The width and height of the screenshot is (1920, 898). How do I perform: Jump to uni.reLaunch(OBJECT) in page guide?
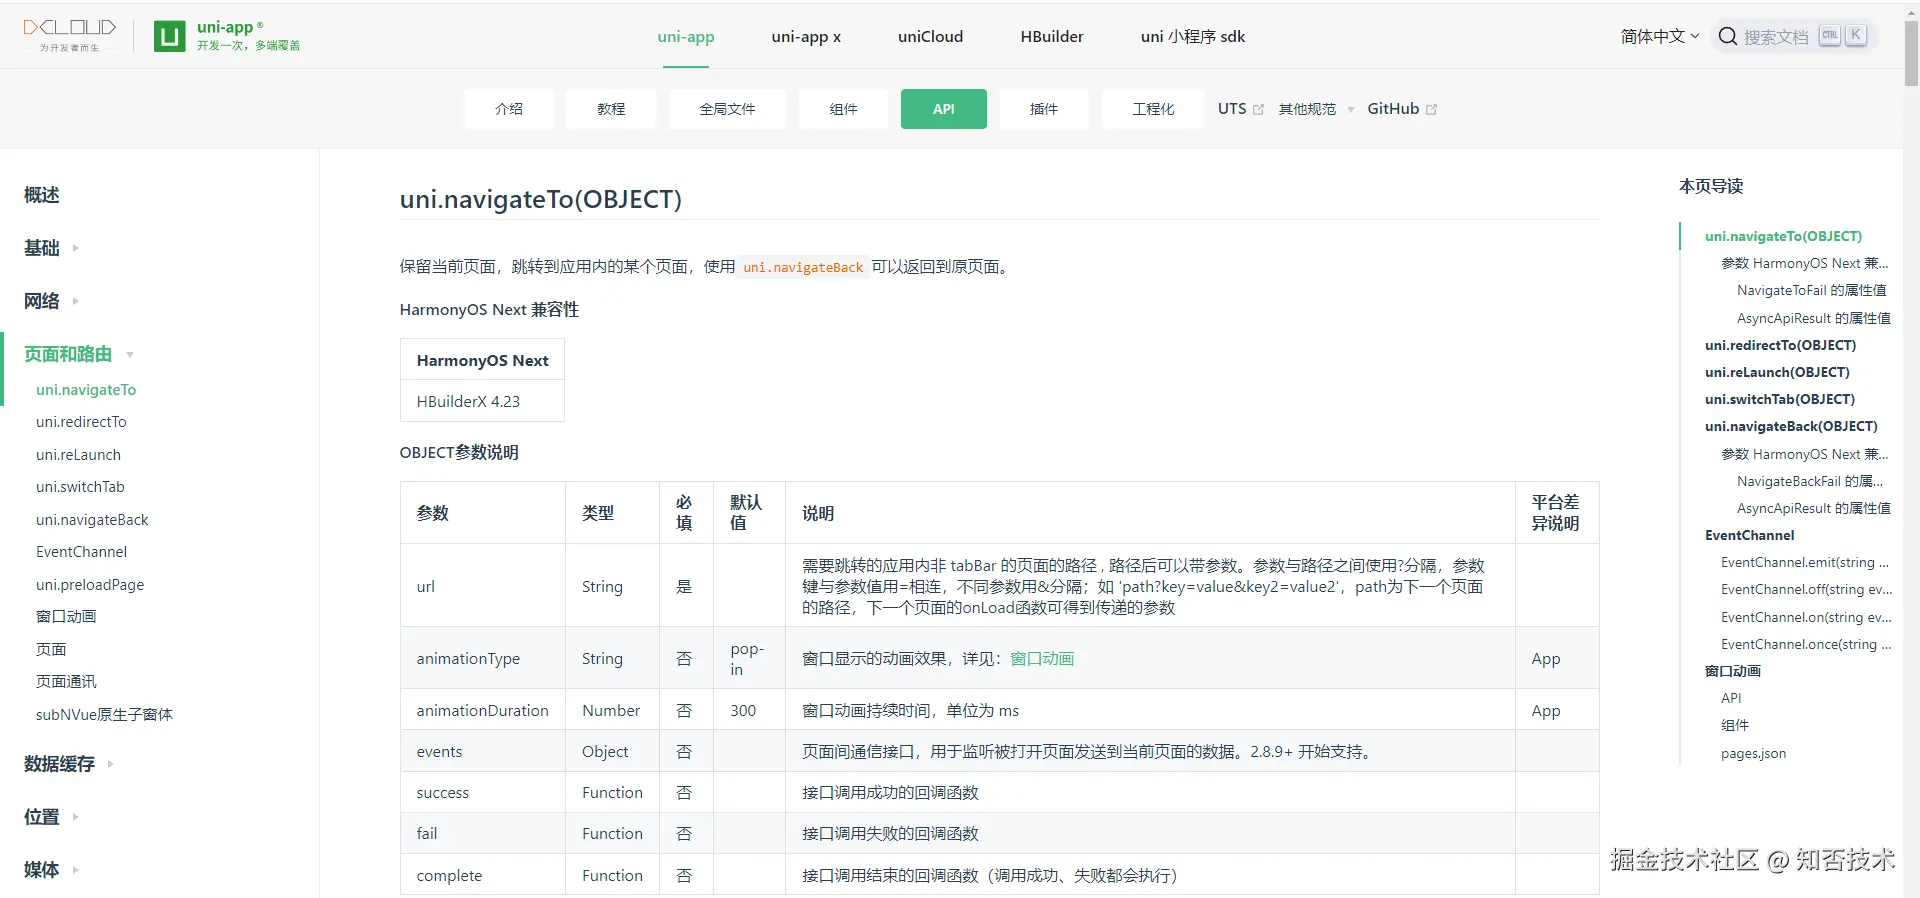pos(1777,372)
